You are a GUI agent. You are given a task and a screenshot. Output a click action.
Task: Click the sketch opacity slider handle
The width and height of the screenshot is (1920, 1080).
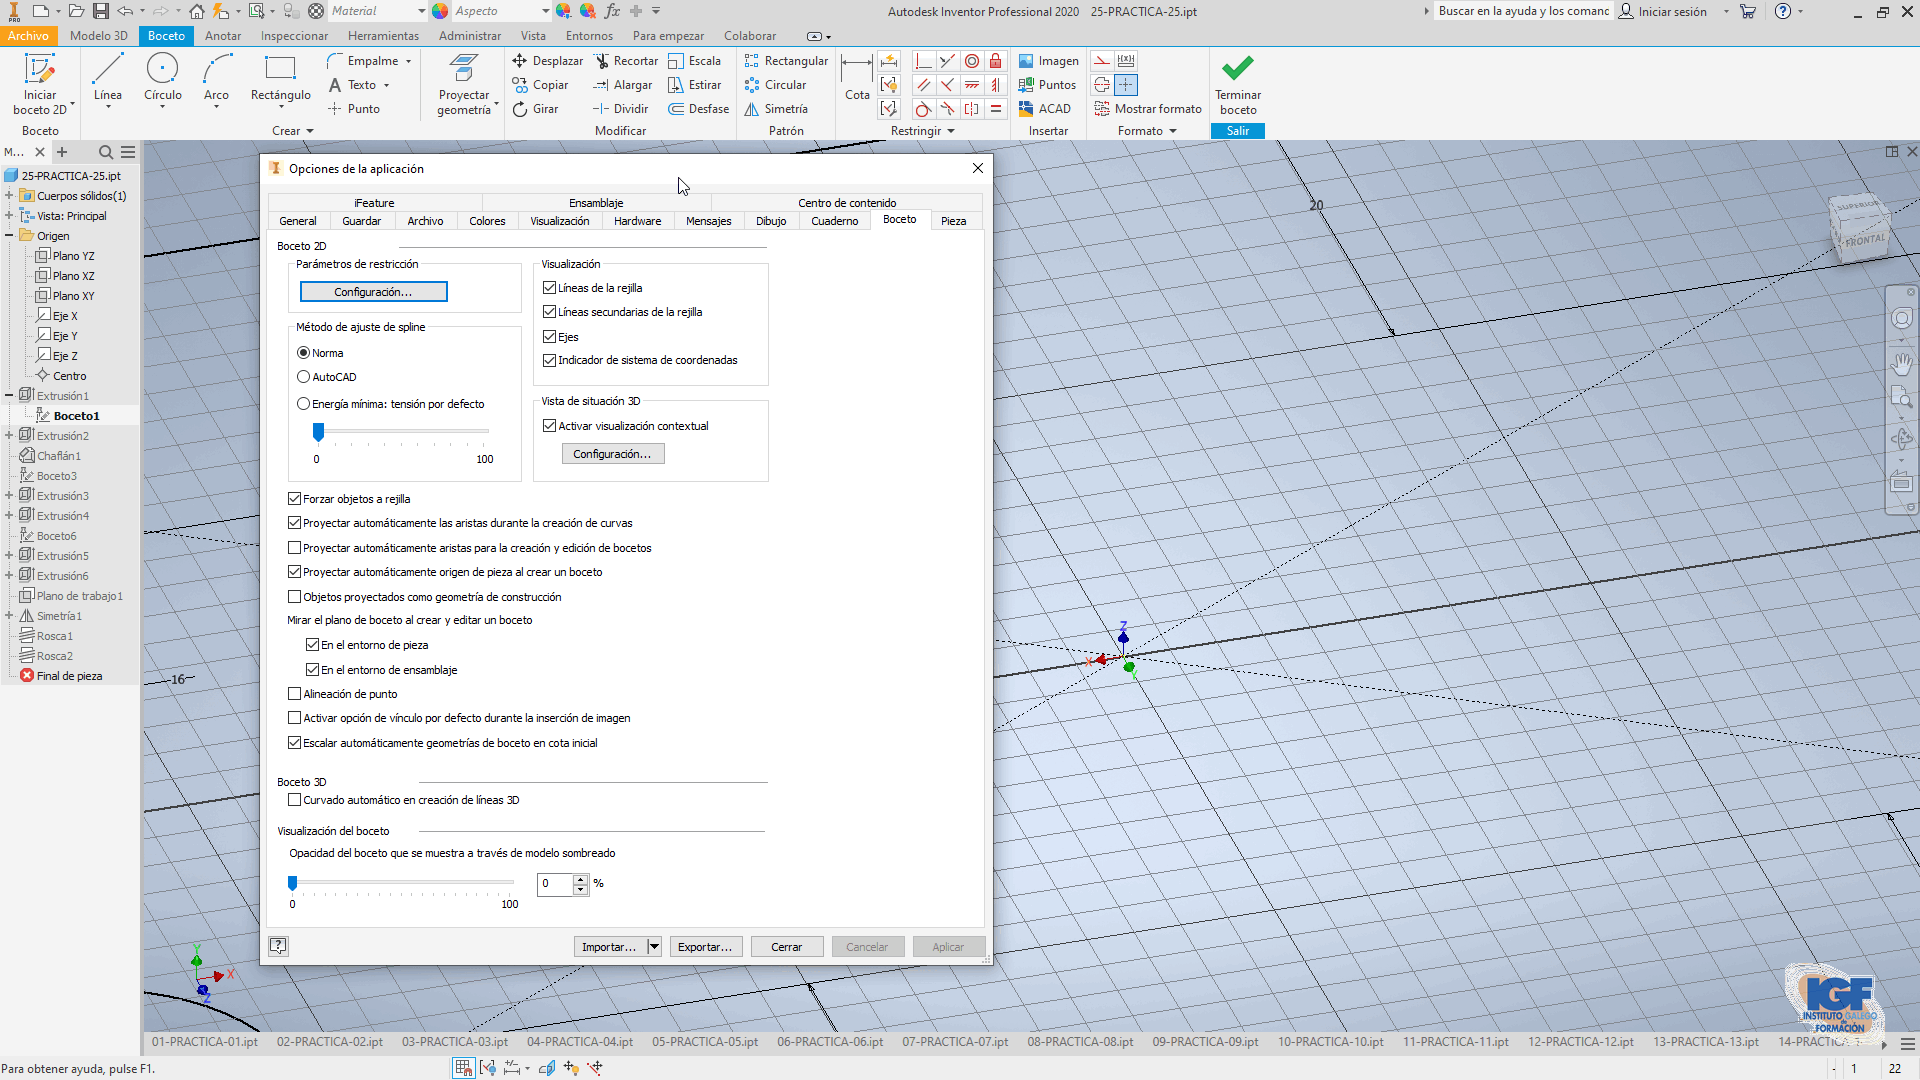[x=293, y=883]
